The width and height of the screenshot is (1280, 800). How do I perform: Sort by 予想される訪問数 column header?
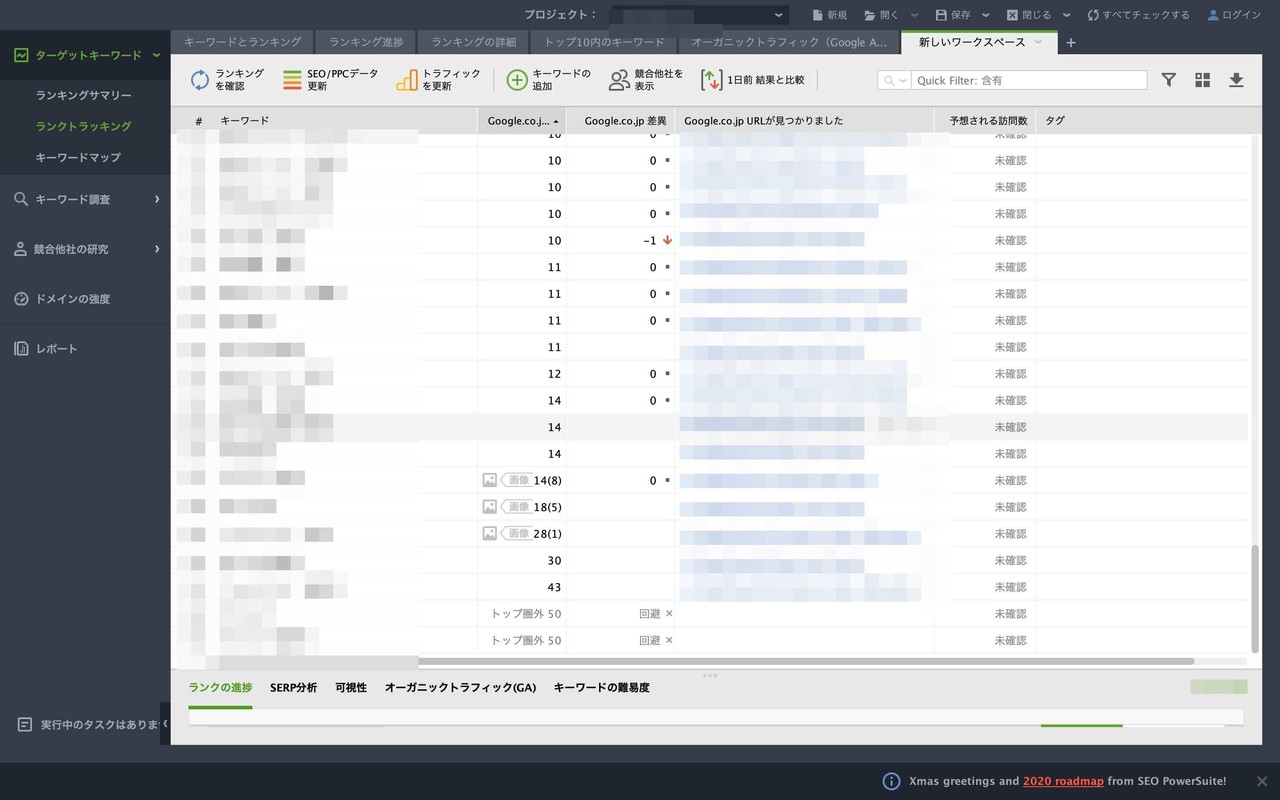pos(985,121)
